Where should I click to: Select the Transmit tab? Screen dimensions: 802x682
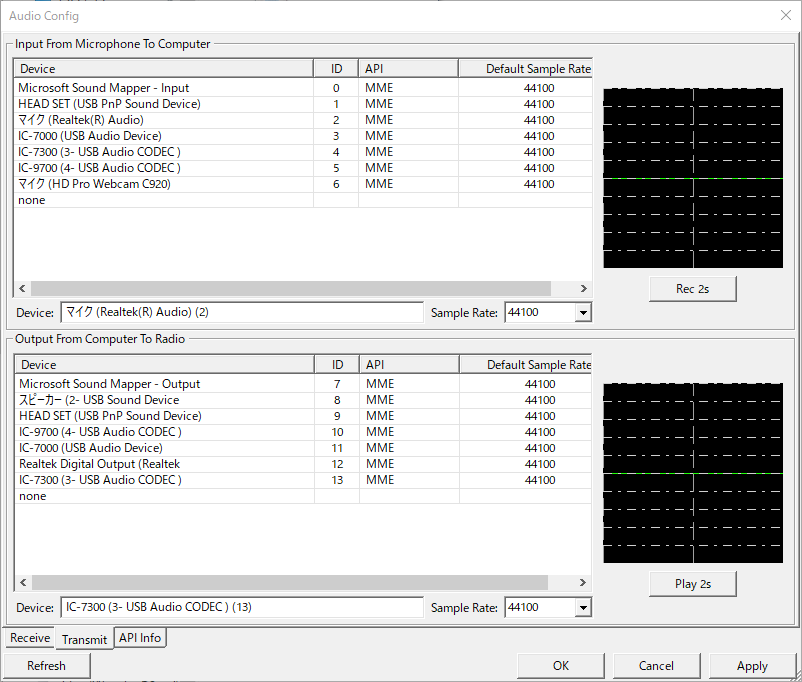point(84,639)
